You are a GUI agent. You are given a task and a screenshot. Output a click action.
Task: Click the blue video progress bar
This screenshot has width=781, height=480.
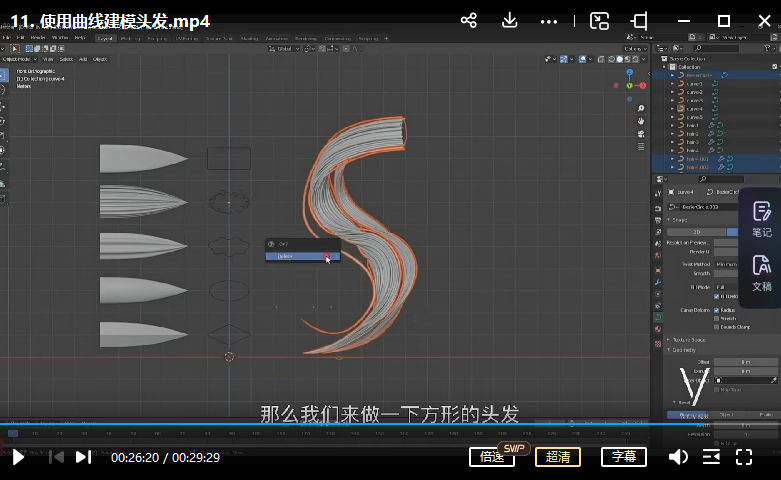pos(300,424)
